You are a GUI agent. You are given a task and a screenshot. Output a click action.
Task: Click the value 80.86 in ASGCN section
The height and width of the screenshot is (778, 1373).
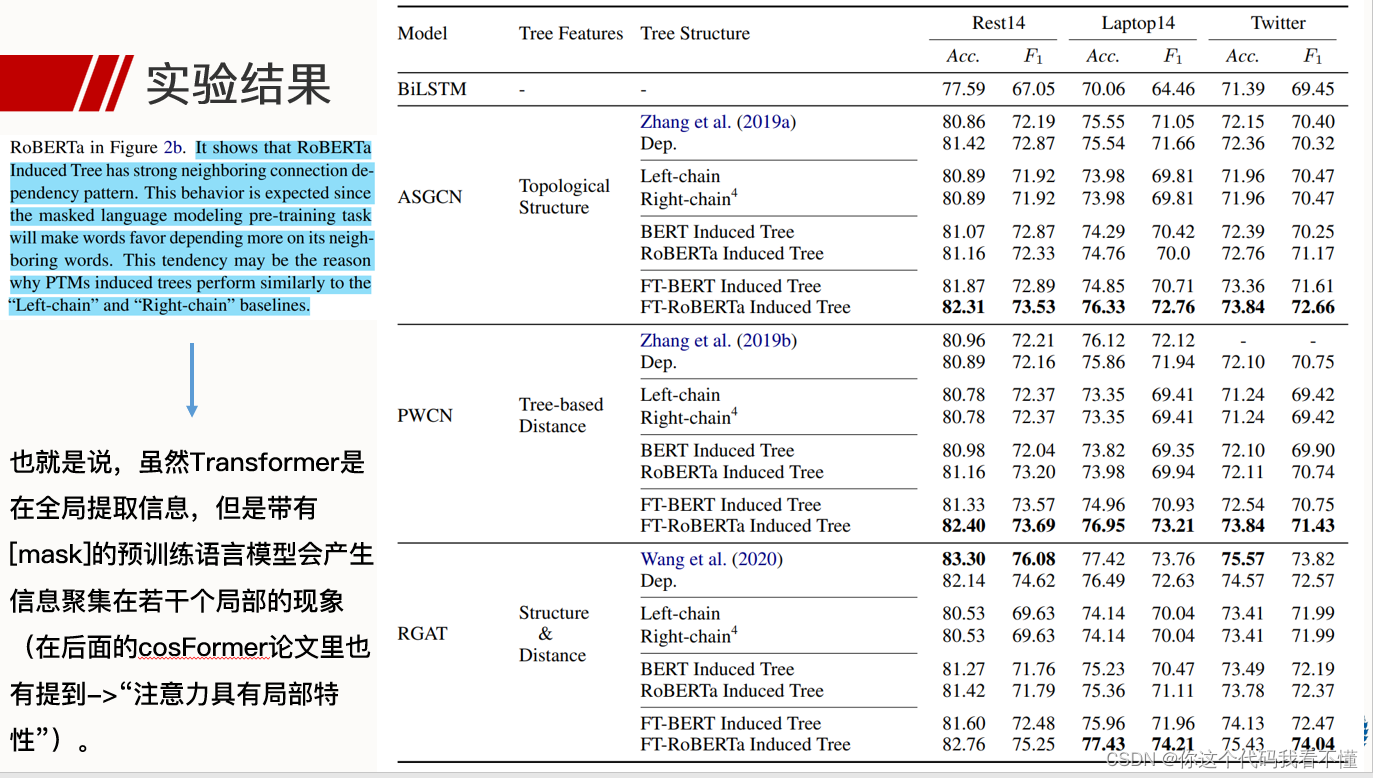click(x=964, y=122)
